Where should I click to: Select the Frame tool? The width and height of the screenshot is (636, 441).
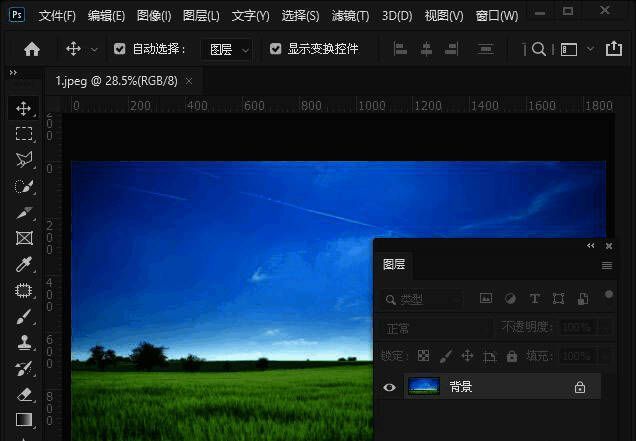[24, 238]
